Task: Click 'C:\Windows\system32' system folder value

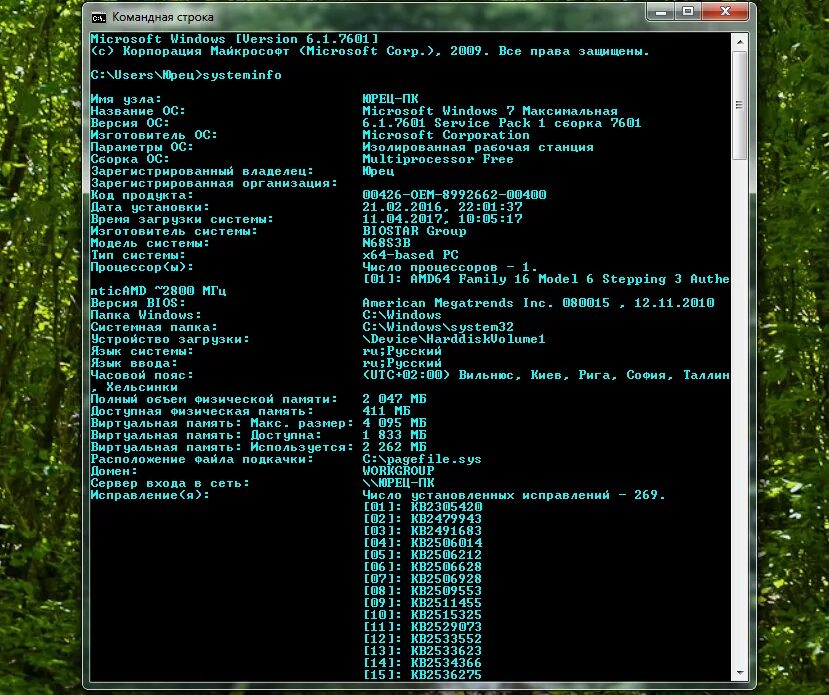Action: click(x=438, y=327)
